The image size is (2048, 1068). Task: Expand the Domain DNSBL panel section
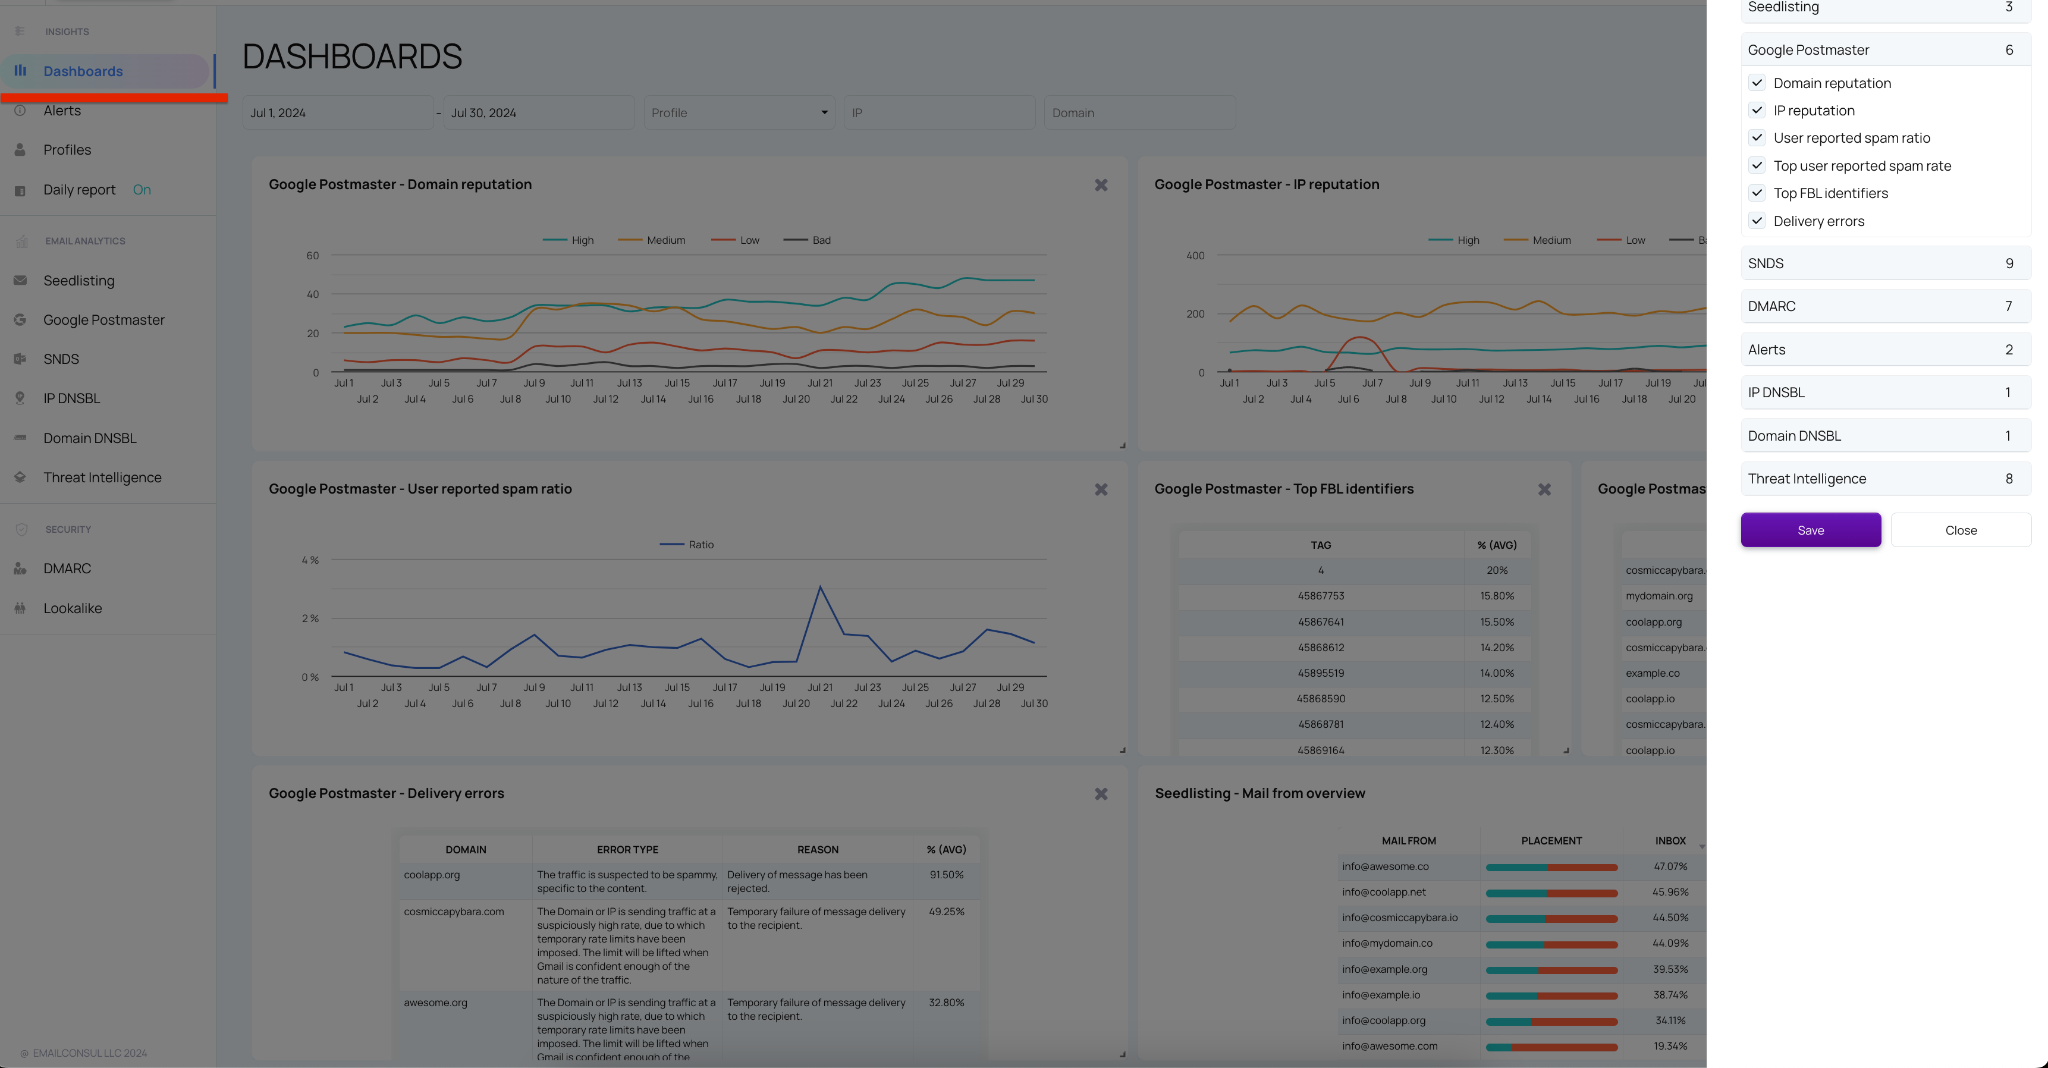pyautogui.click(x=1885, y=436)
